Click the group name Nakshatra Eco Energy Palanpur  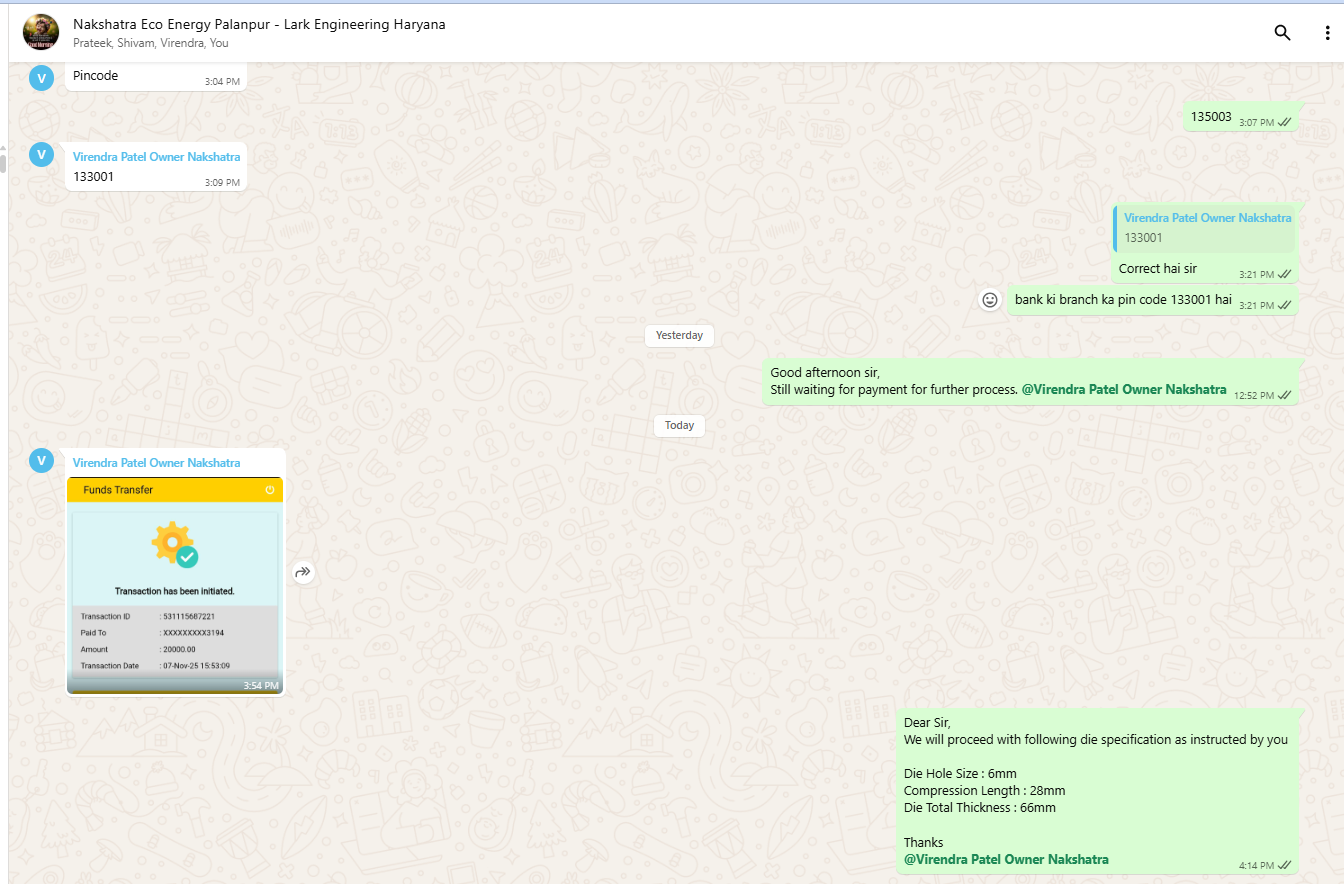[259, 24]
